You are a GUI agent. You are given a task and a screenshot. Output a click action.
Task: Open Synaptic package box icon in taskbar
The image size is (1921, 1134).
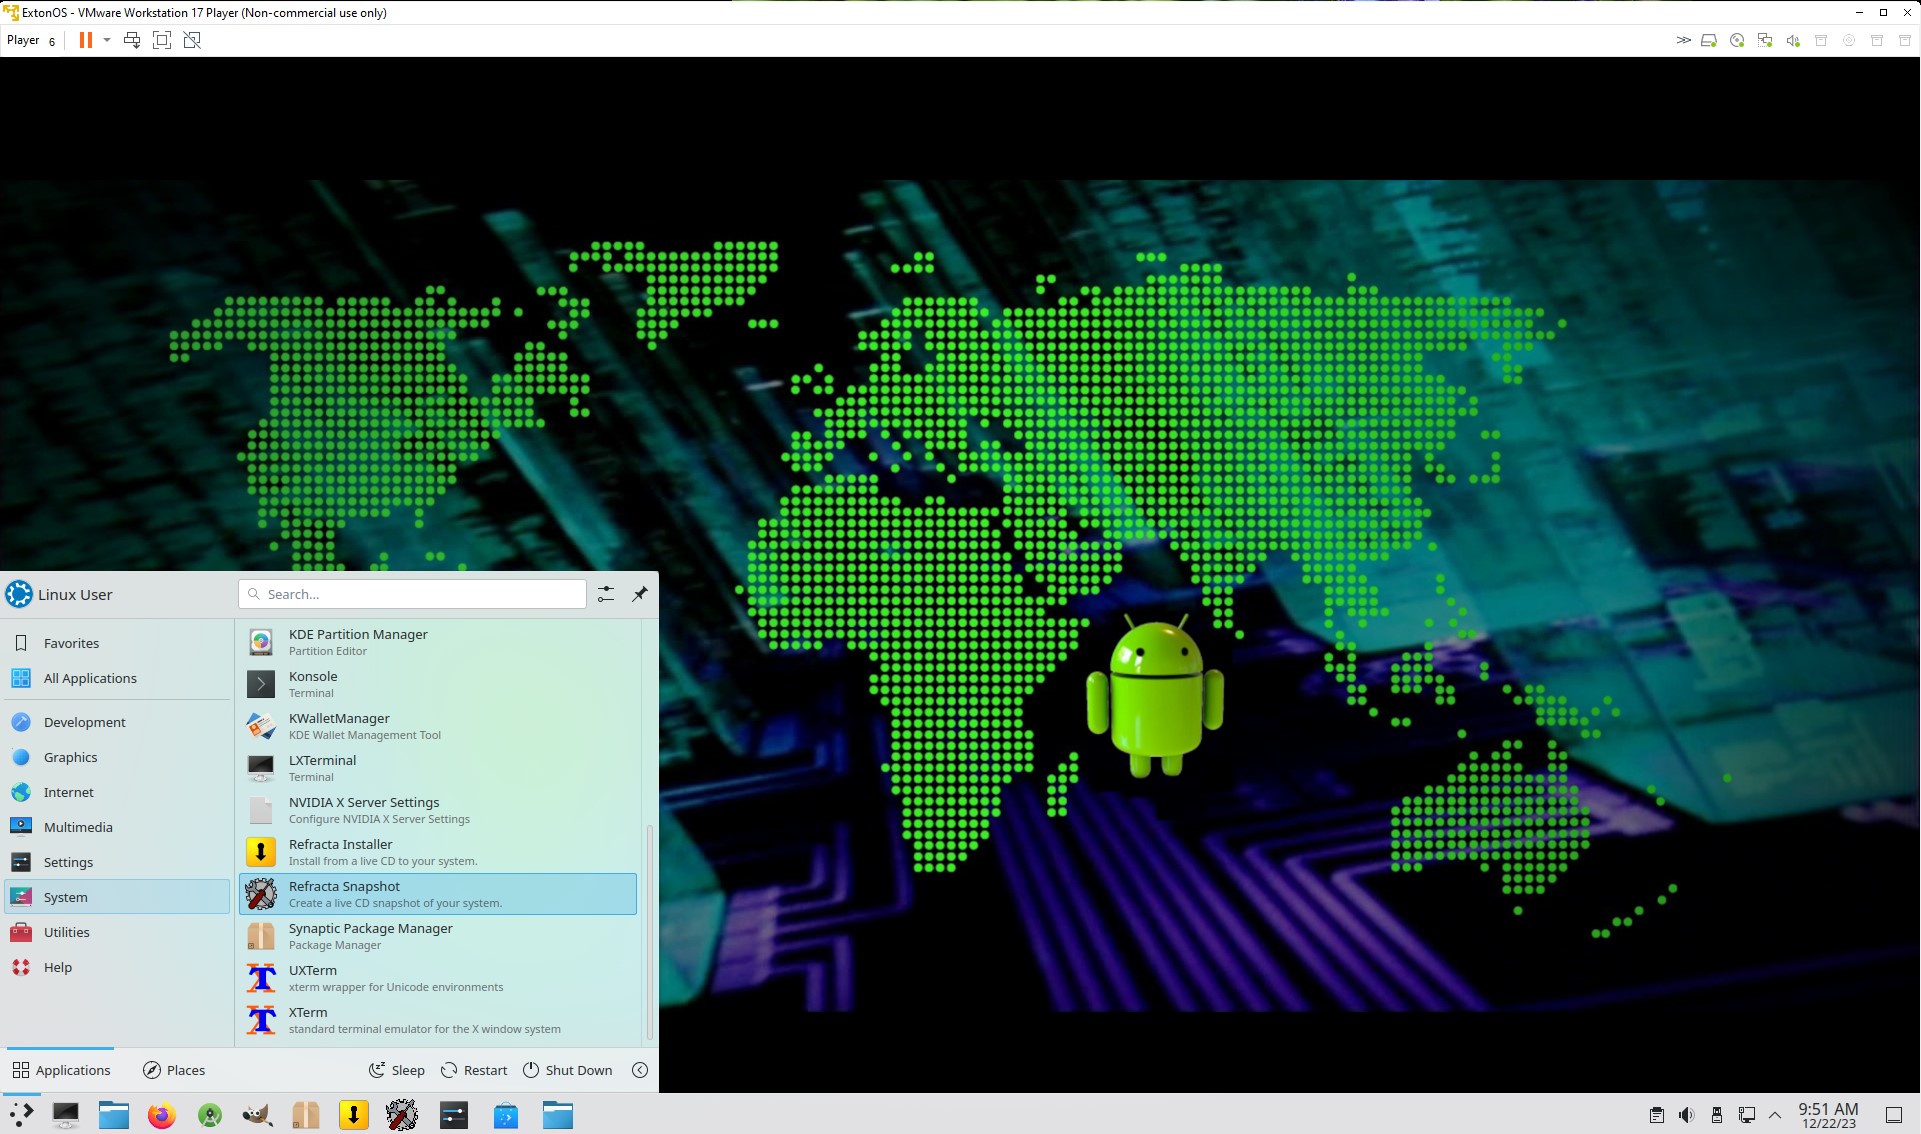point(306,1115)
